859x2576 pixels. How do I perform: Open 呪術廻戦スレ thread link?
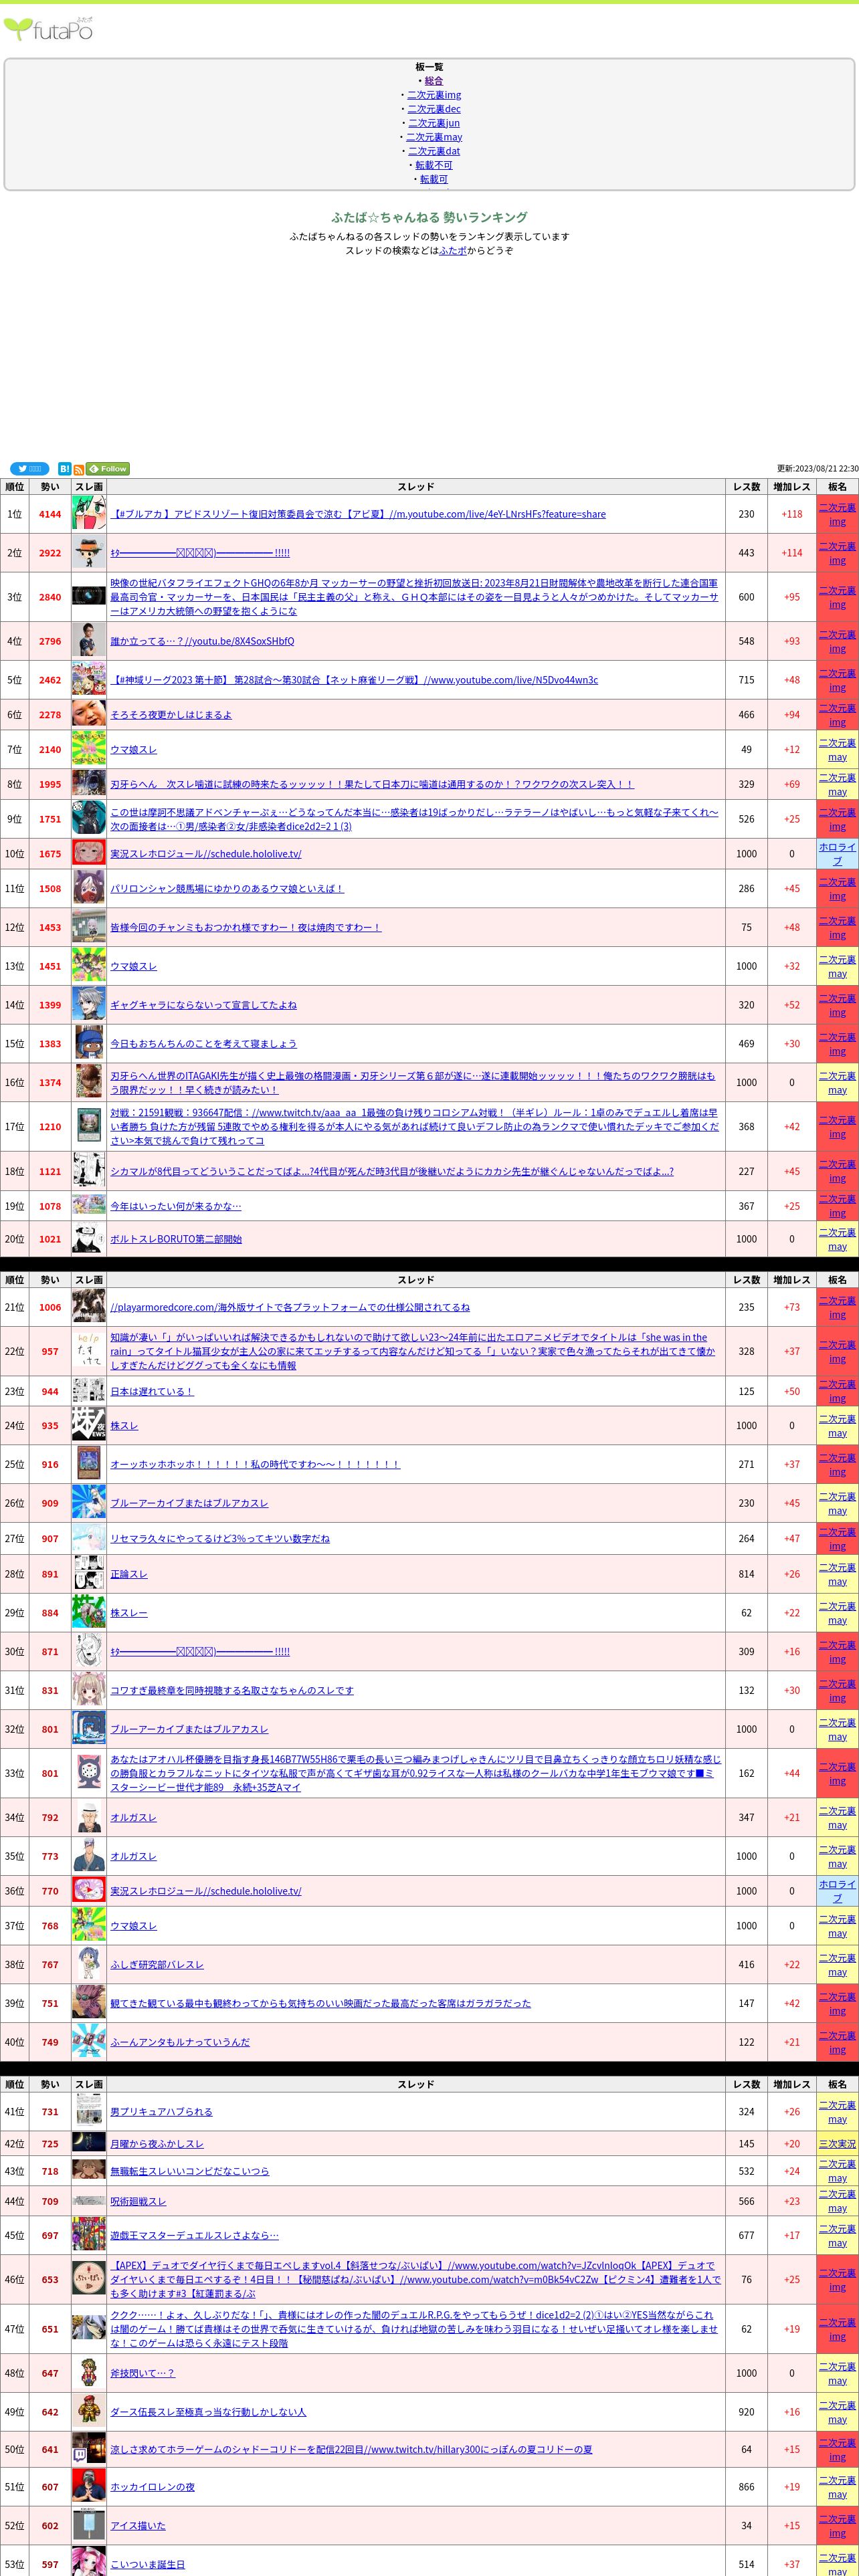(138, 2201)
